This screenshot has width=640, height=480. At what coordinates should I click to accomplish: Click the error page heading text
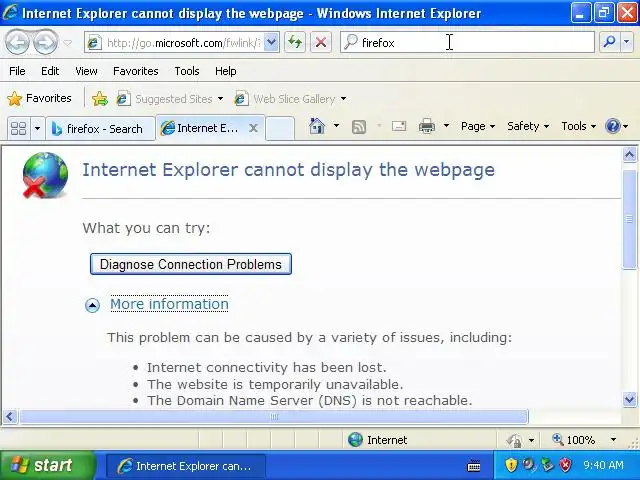(289, 170)
